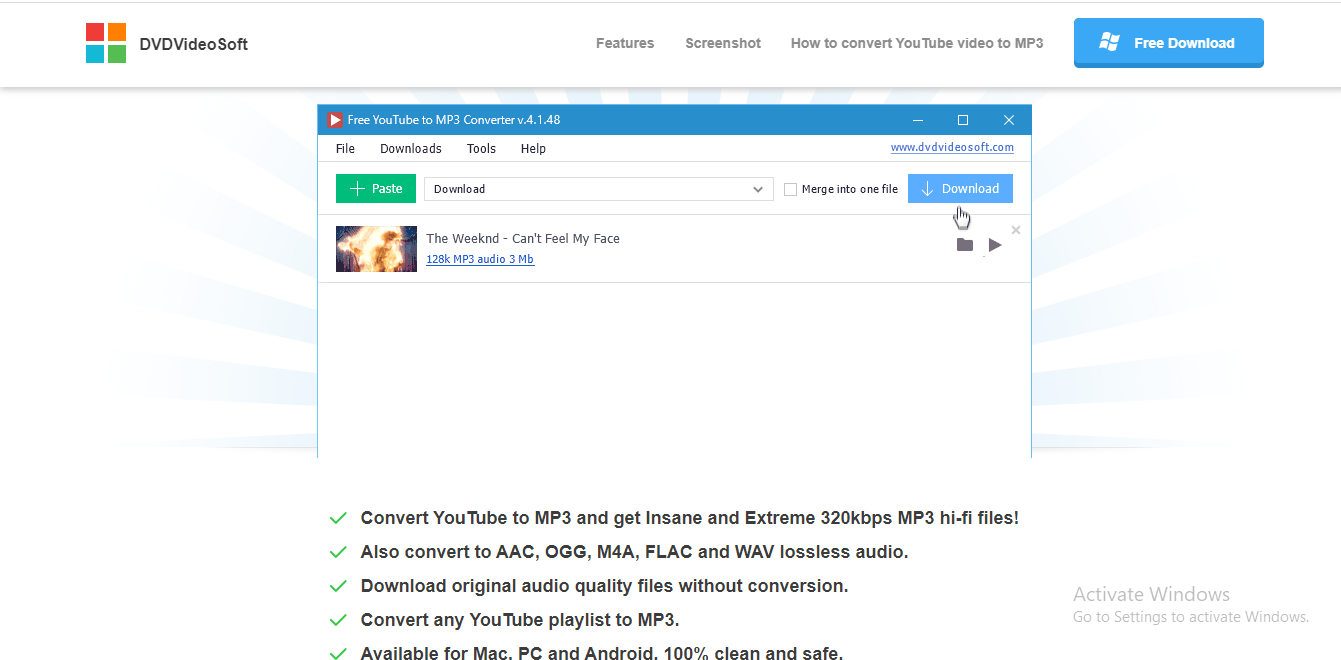The width and height of the screenshot is (1341, 660).
Task: Open the Downloads menu
Action: pyautogui.click(x=411, y=148)
